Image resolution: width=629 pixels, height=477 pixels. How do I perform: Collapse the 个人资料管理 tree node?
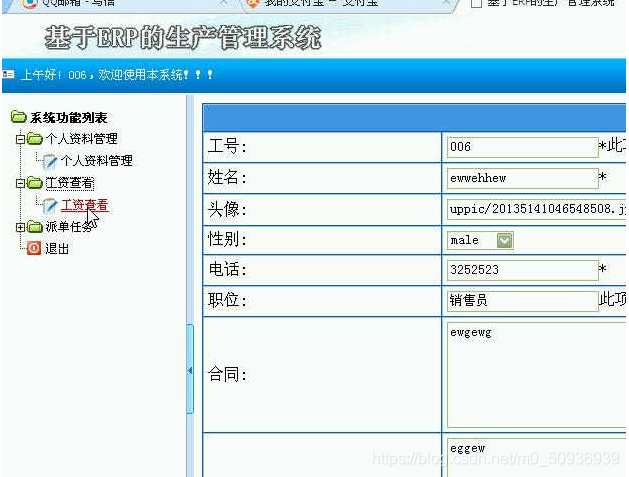tap(20, 139)
